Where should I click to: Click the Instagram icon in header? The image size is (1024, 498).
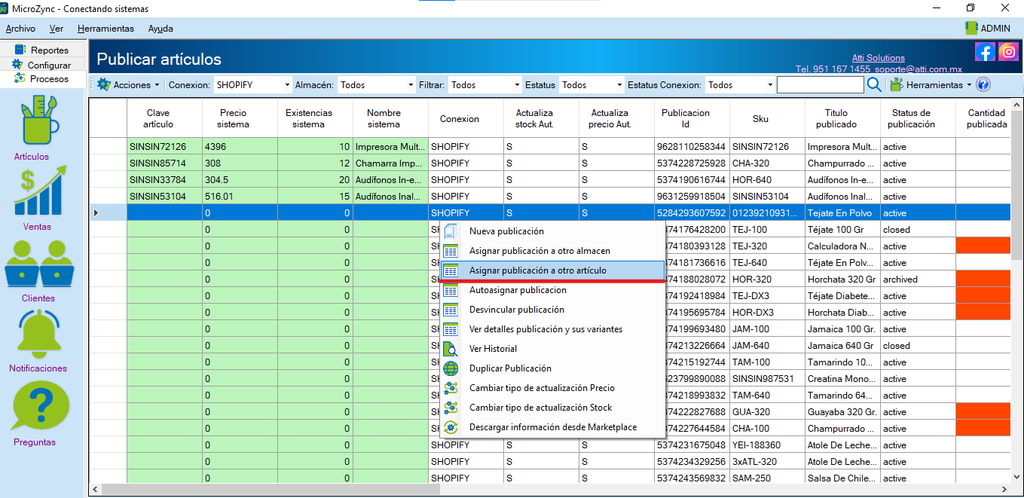(1008, 52)
